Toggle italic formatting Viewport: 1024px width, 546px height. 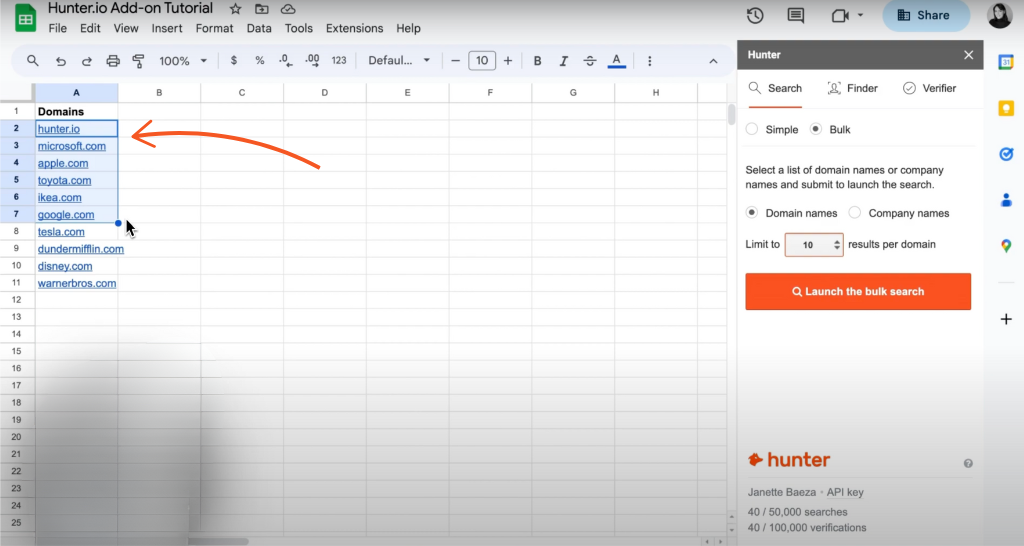pos(564,61)
